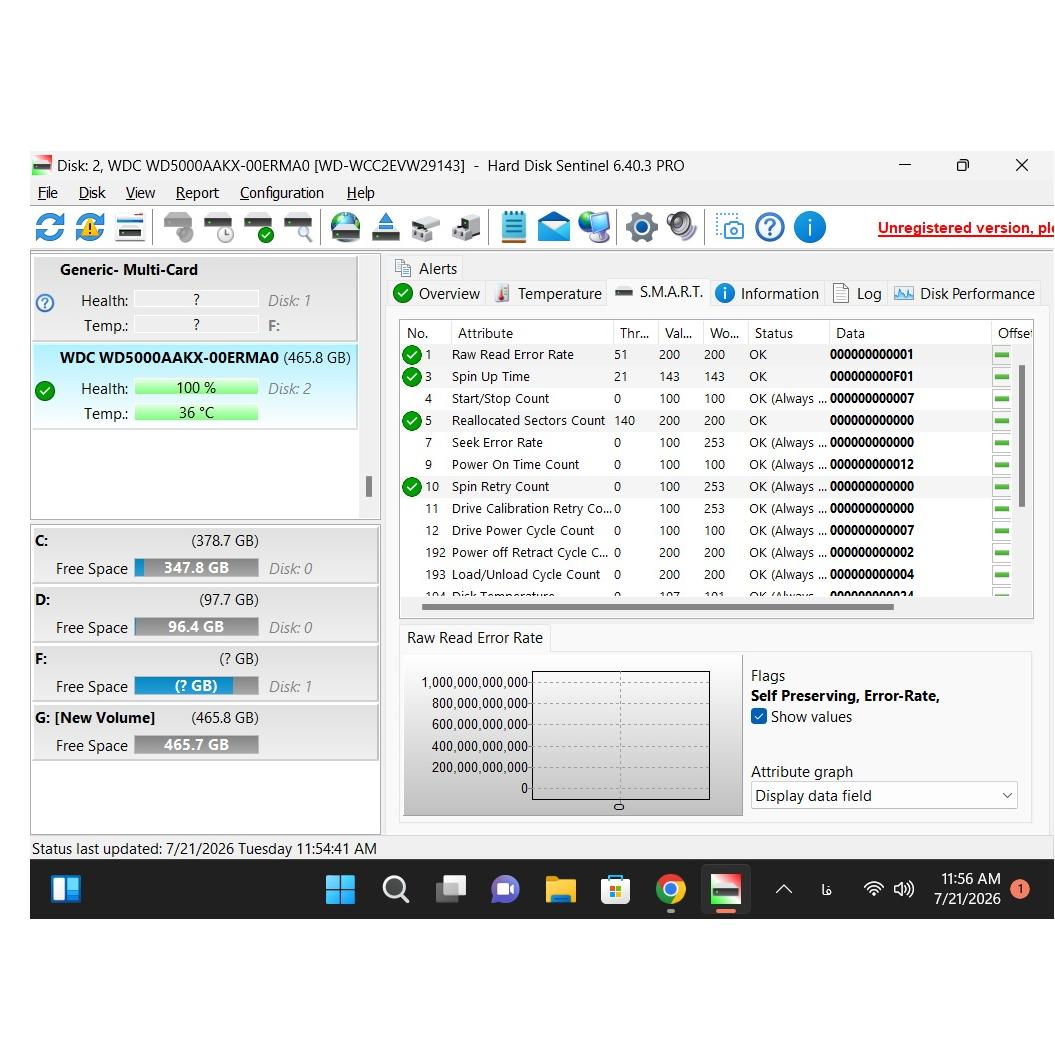Click the disk with clock toolbar icon
Screen dimensions: 1055x1055
tap(219, 227)
